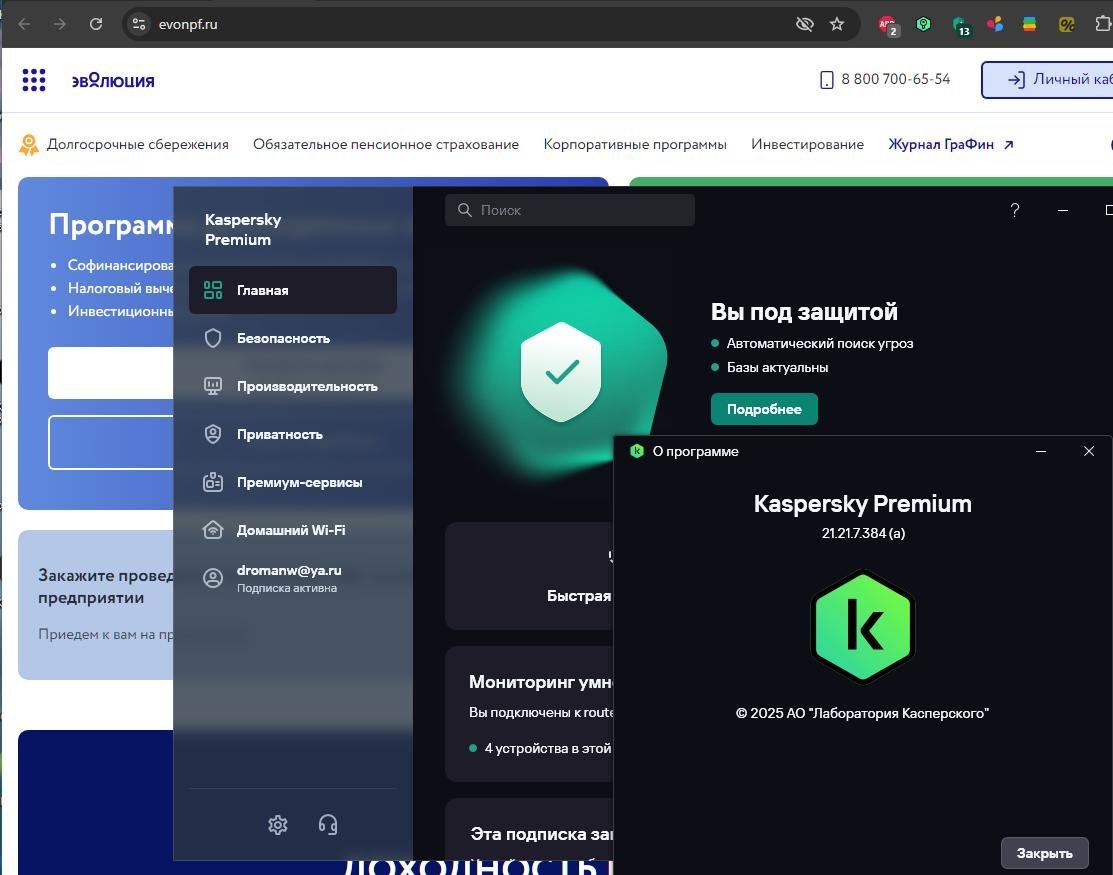1113x875 pixels.
Task: Open the extension showing badge 13
Action: click(961, 26)
